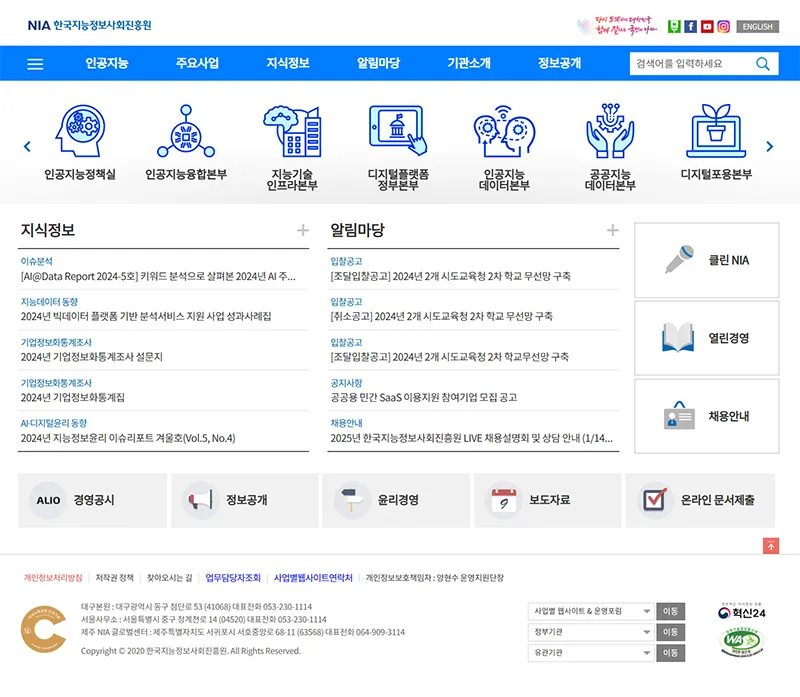Open 사업별 웹사이트 & 운영포털 dropdown
This screenshot has width=800, height=697.
(x=591, y=611)
